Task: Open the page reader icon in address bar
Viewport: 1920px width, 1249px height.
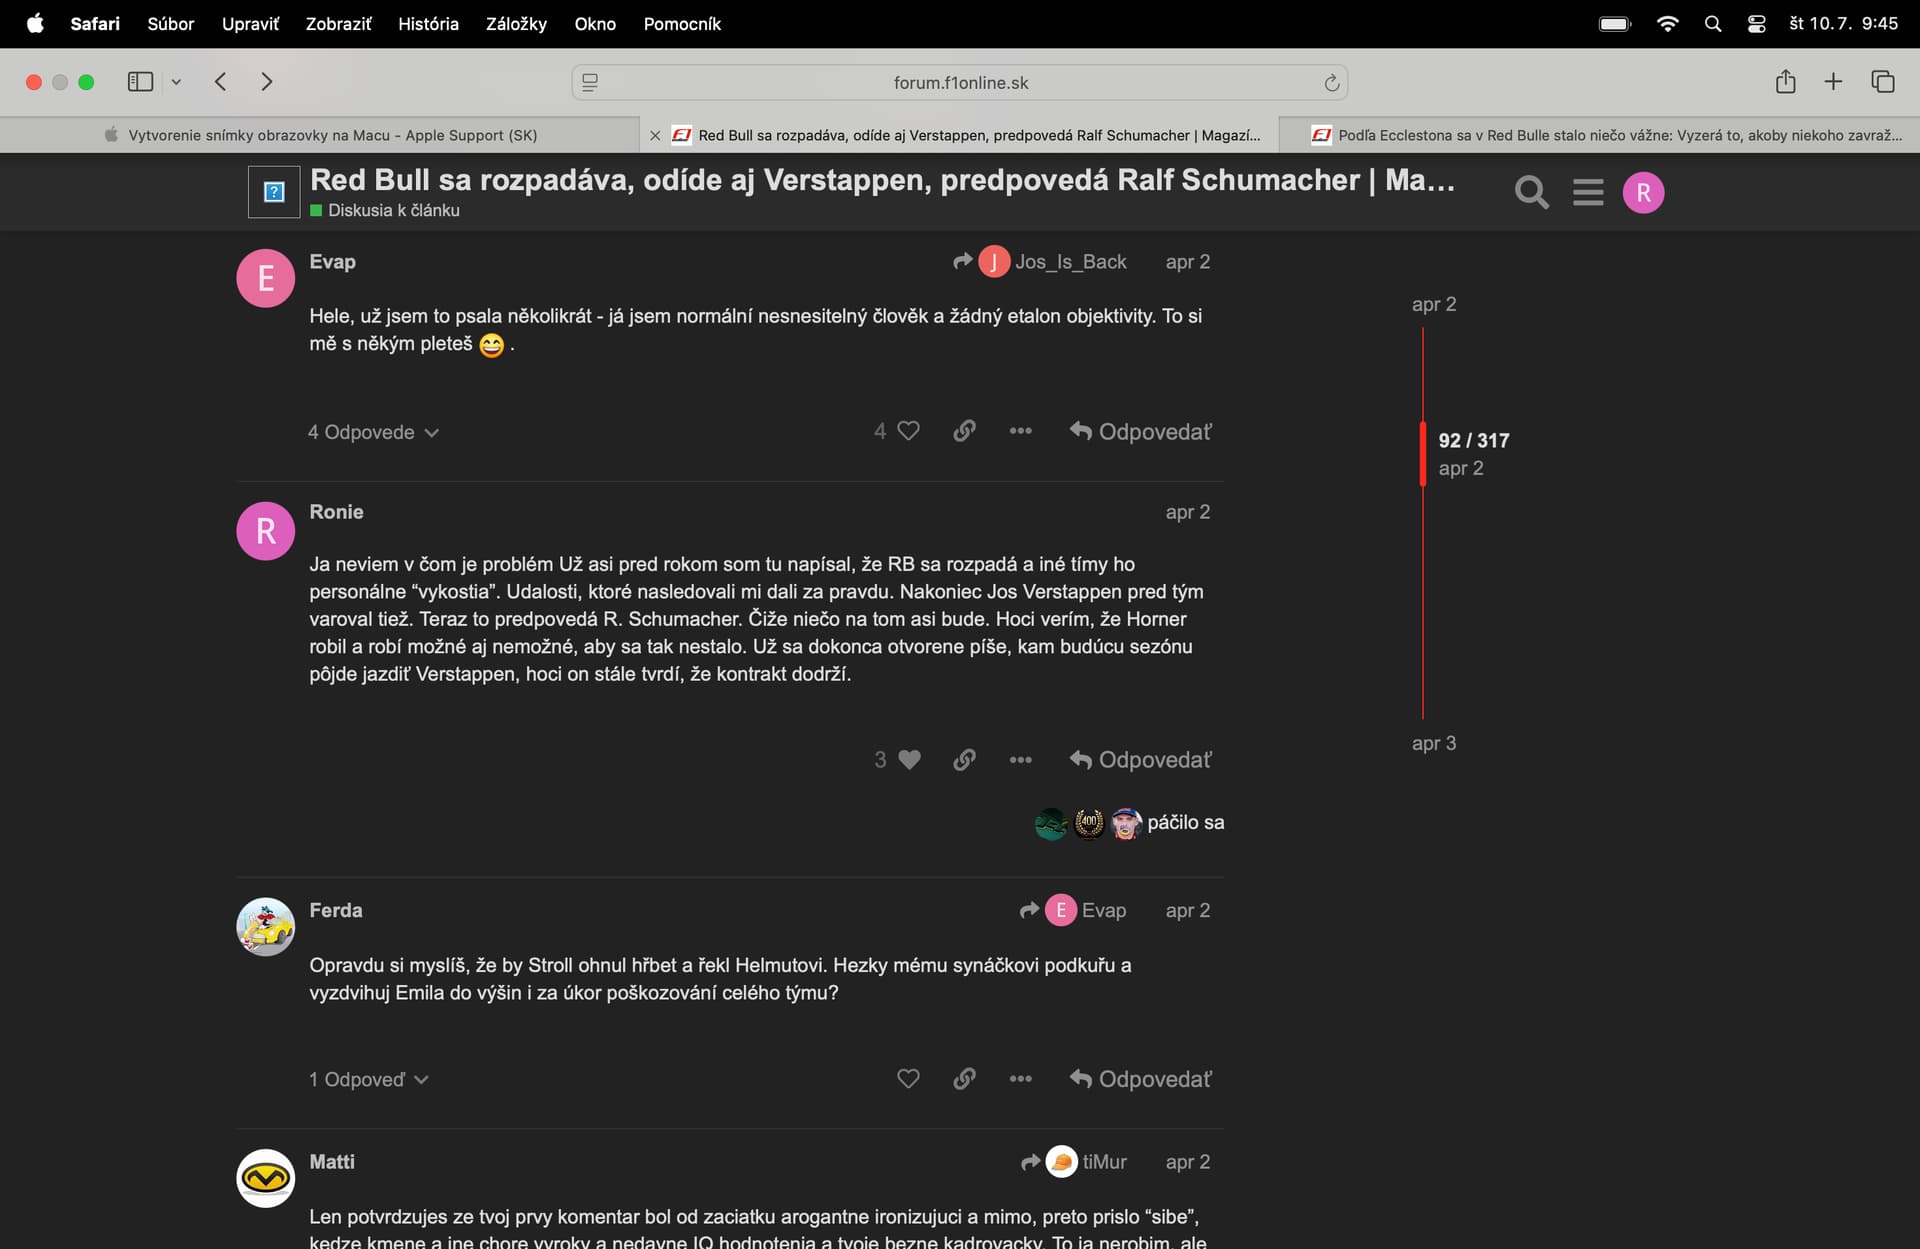Action: pos(590,83)
